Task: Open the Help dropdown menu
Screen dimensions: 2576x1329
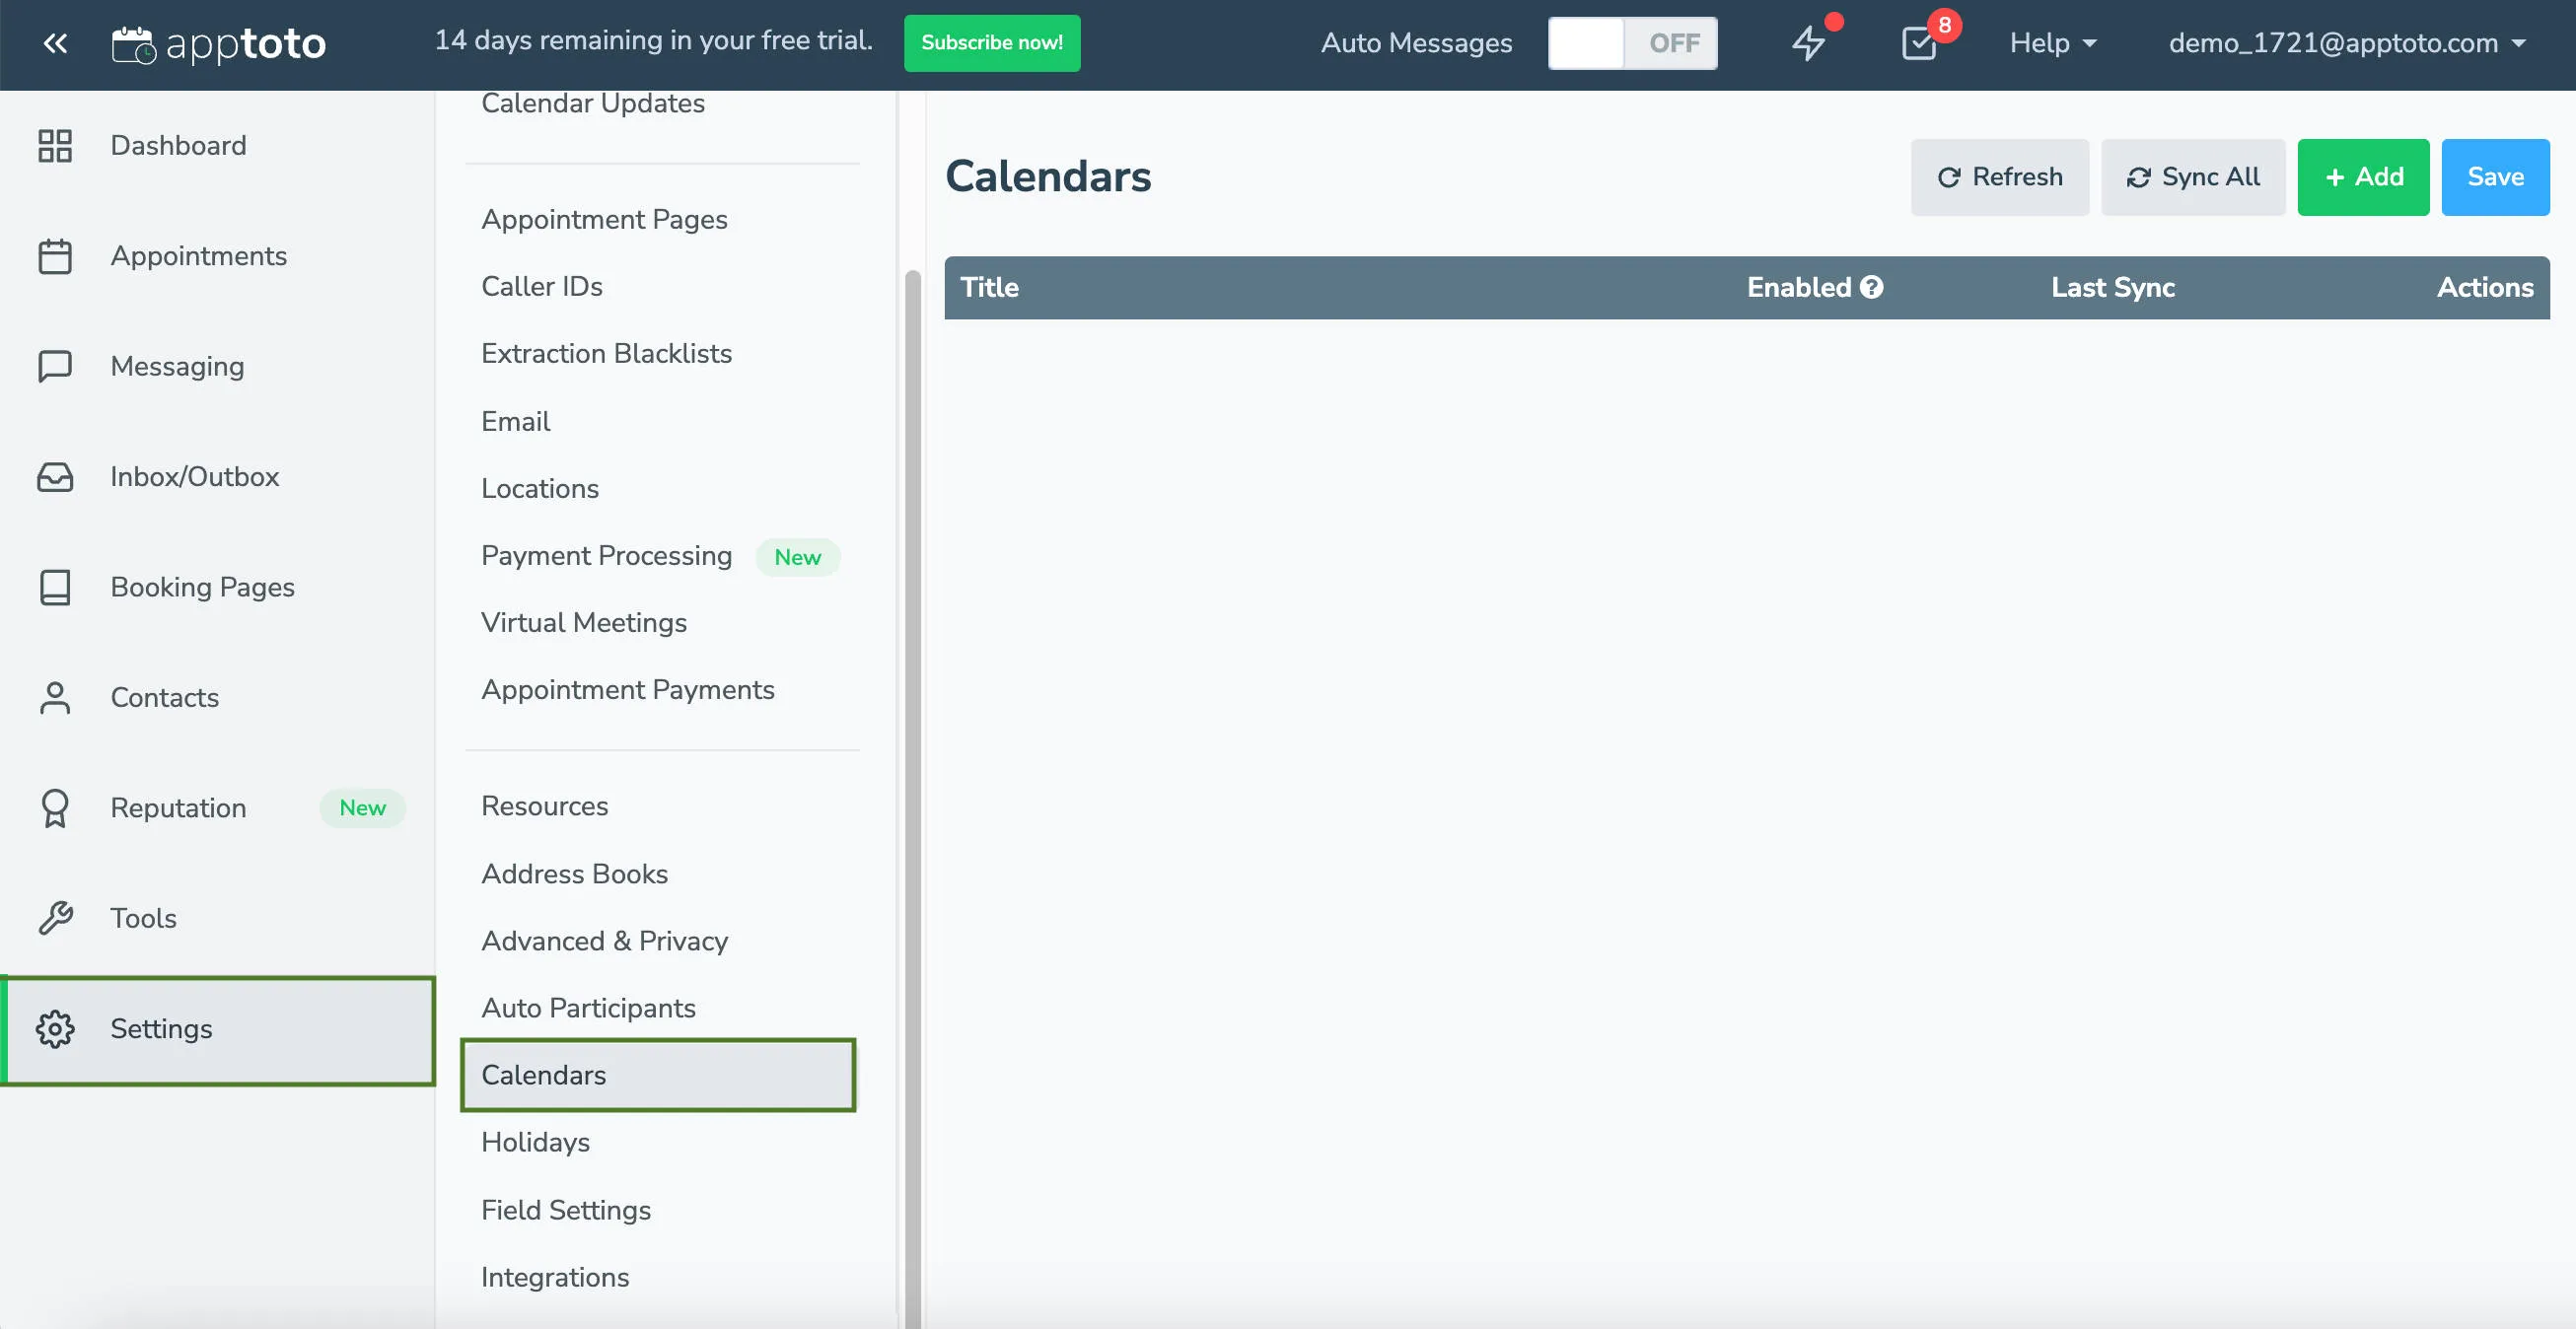Action: click(x=2051, y=43)
